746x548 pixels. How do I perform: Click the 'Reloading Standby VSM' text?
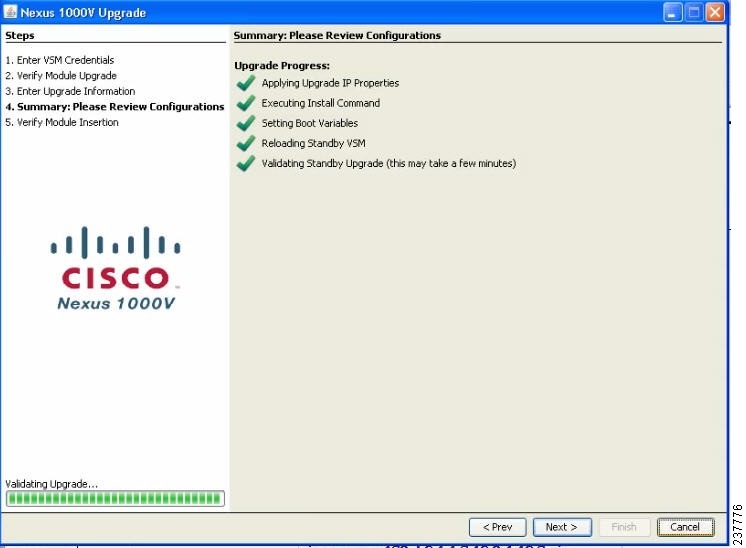(x=314, y=143)
